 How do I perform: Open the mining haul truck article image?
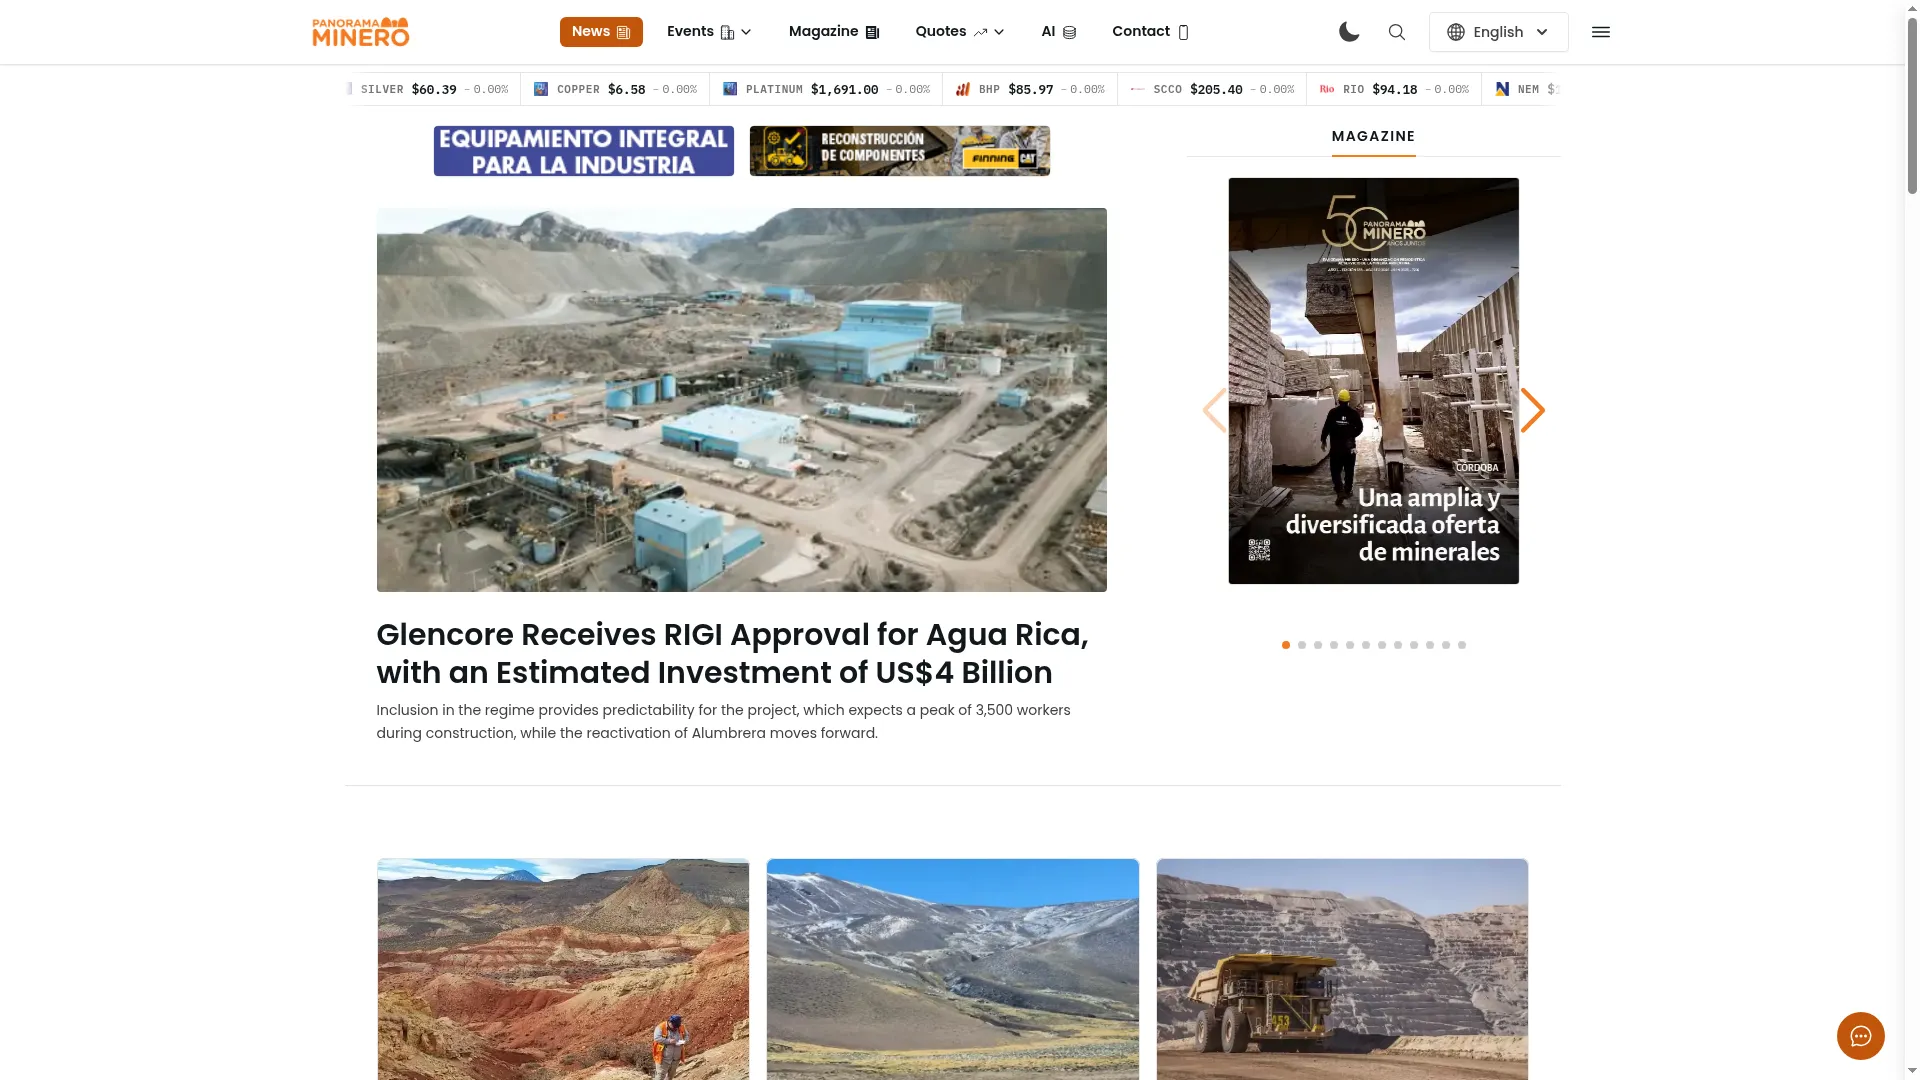(1342, 969)
